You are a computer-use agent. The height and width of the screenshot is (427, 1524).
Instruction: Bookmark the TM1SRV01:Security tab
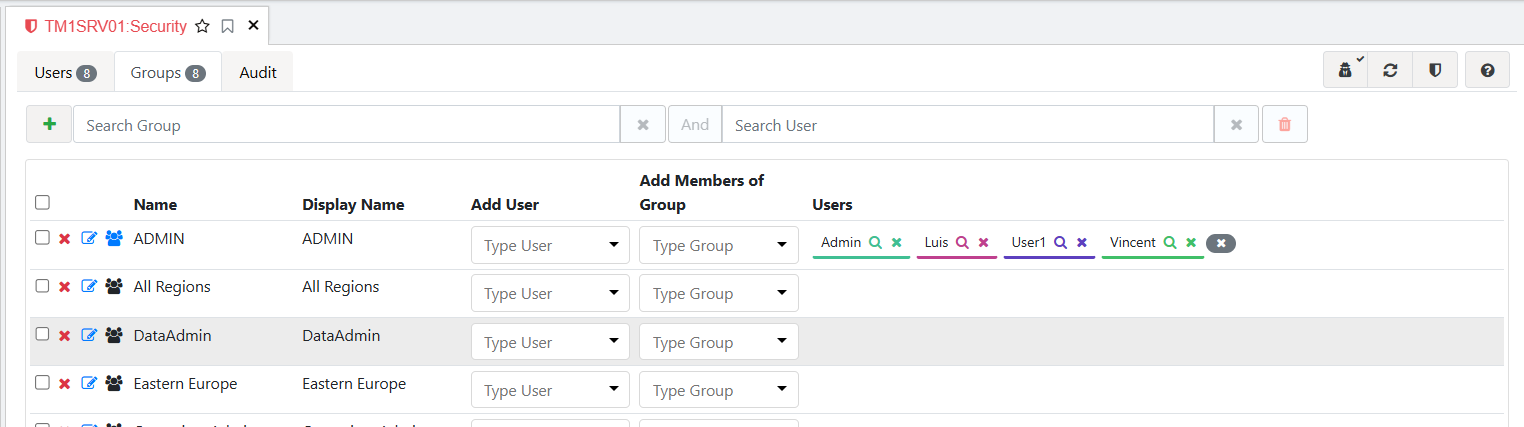click(x=228, y=26)
